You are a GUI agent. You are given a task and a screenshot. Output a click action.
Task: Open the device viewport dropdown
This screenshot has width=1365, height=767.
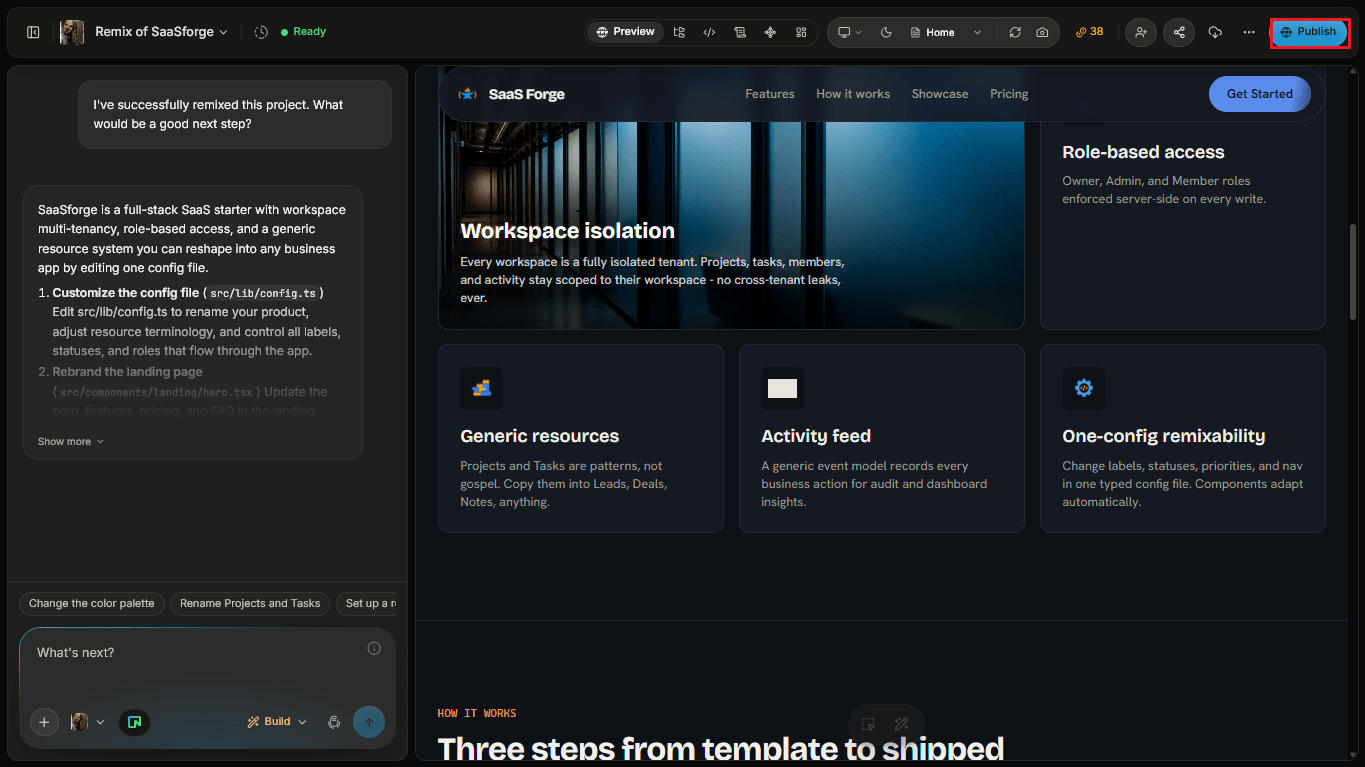(x=850, y=32)
